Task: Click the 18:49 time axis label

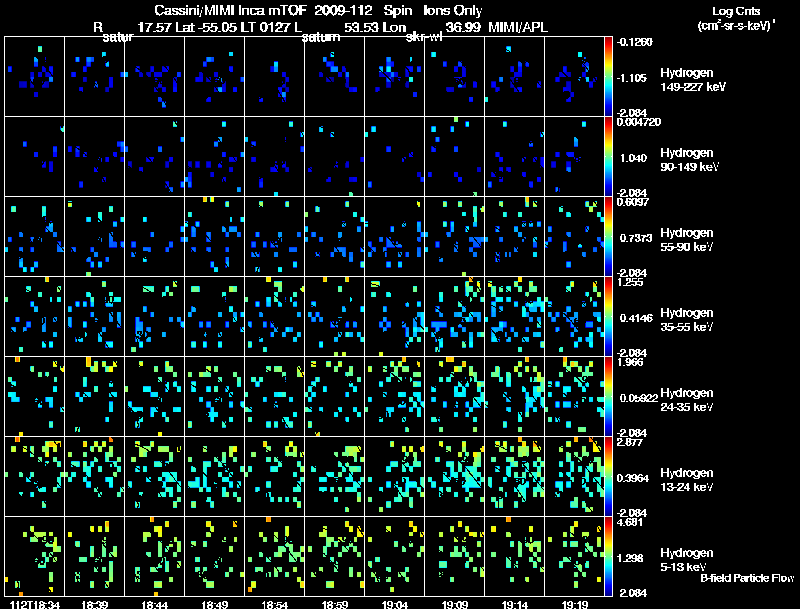Action: pyautogui.click(x=215, y=604)
